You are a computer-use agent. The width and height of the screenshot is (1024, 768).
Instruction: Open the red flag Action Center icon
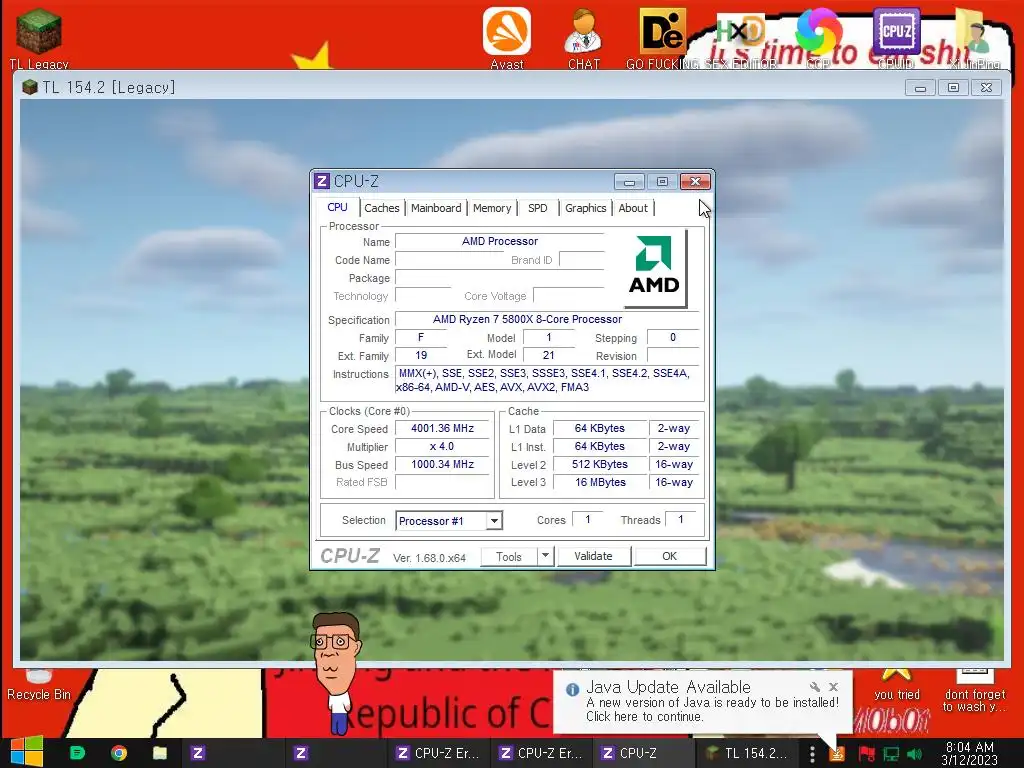(866, 754)
